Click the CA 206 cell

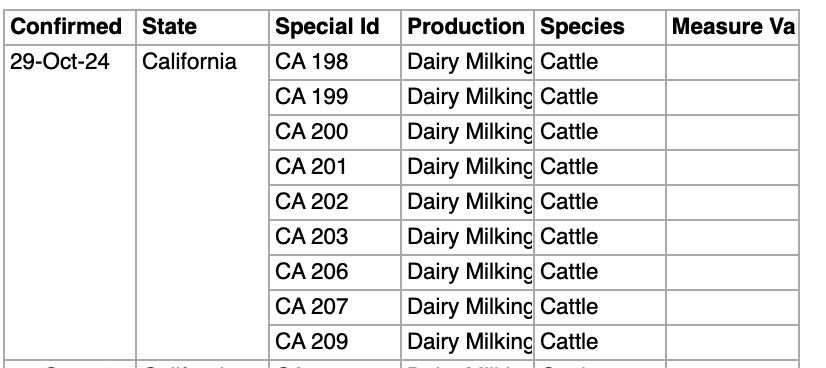(335, 272)
